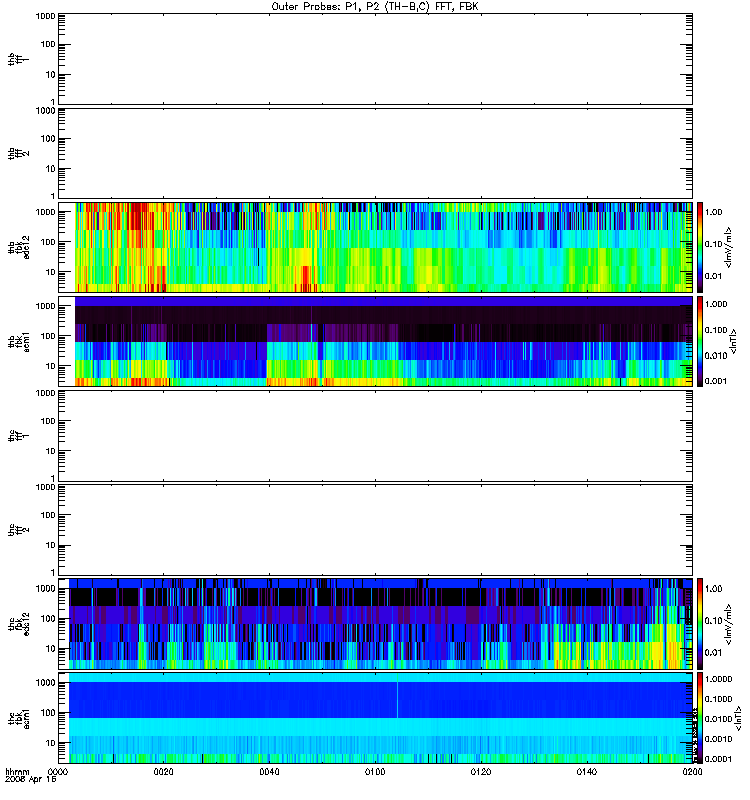Click the 1.000 tick on thb scm1 color bar
Screen dimensions: 750x800
(x=716, y=304)
